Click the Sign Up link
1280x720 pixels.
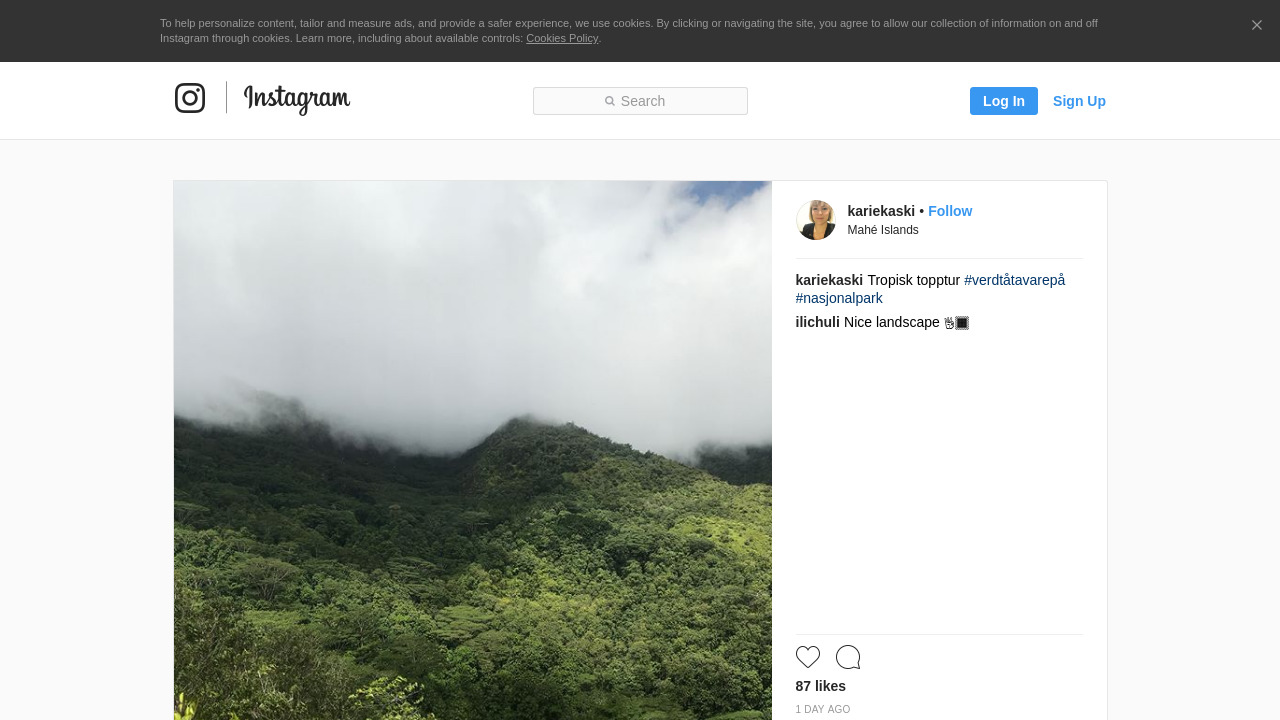(1079, 101)
